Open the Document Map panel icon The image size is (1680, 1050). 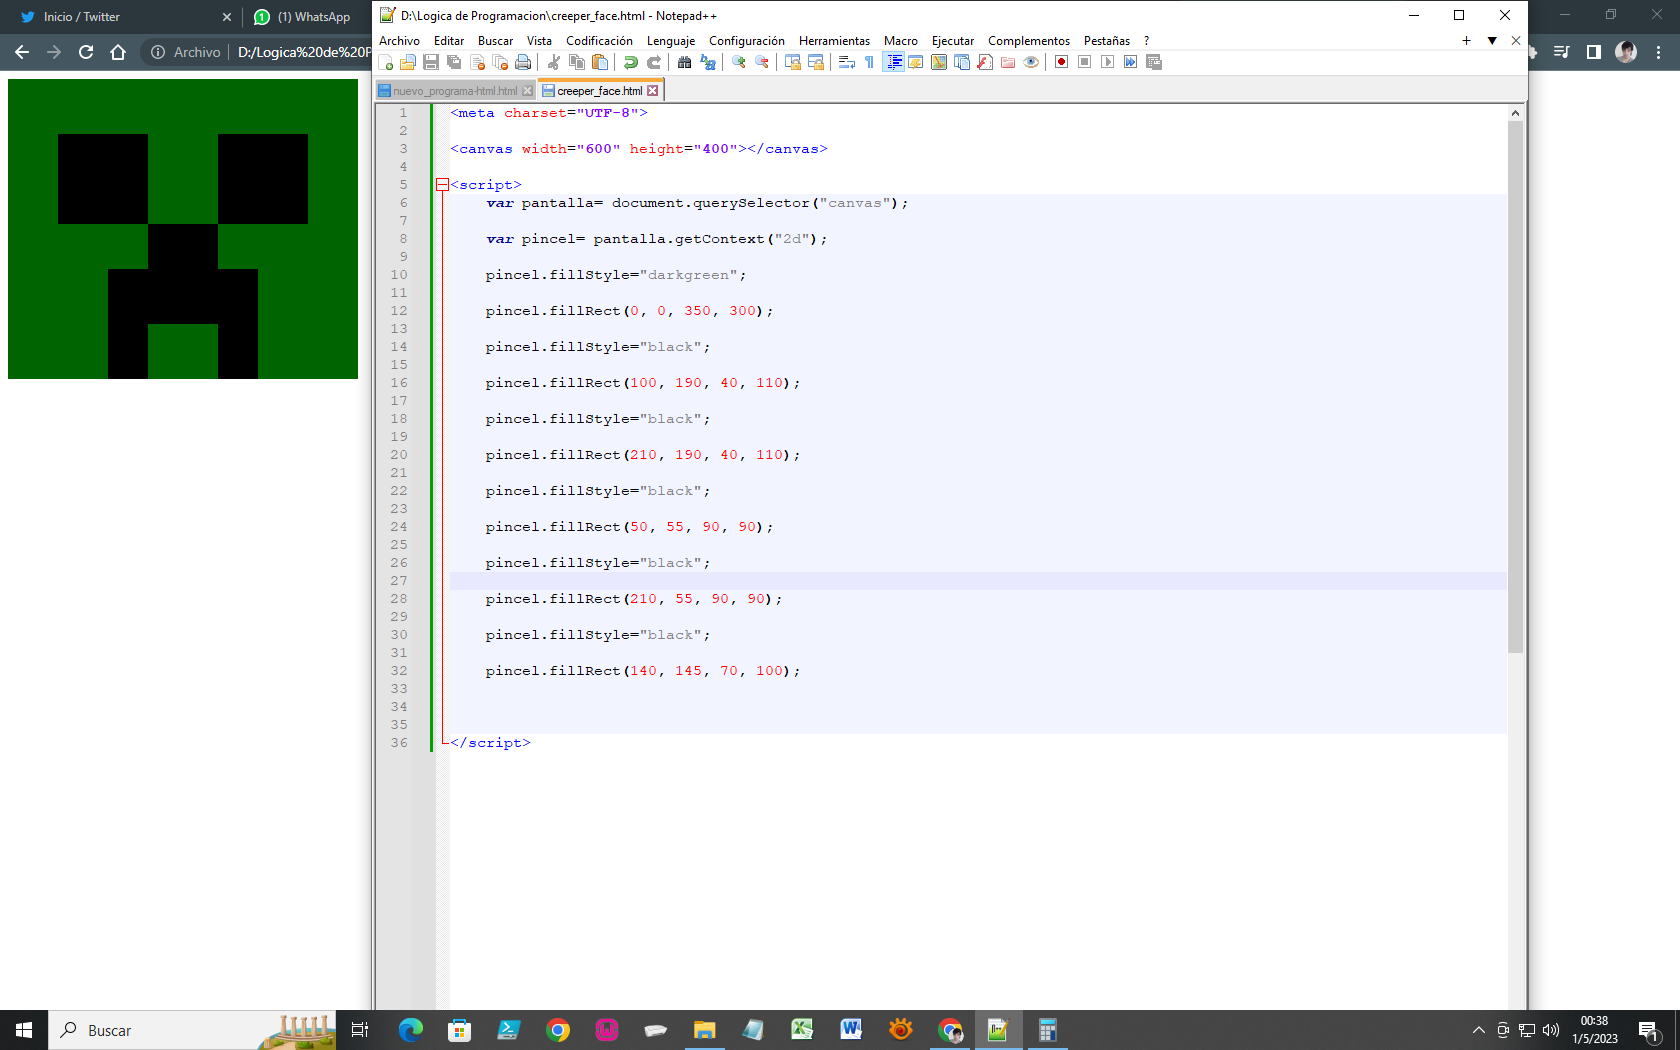(x=939, y=62)
